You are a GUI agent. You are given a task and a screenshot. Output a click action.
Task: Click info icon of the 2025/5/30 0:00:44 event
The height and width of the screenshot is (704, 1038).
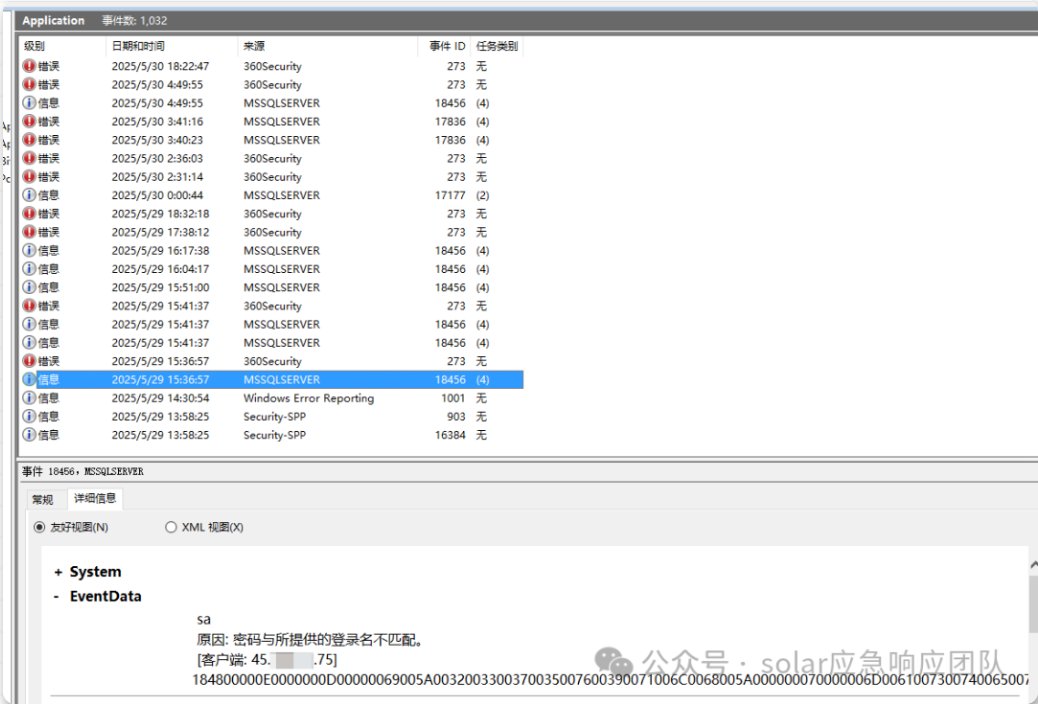(x=29, y=195)
